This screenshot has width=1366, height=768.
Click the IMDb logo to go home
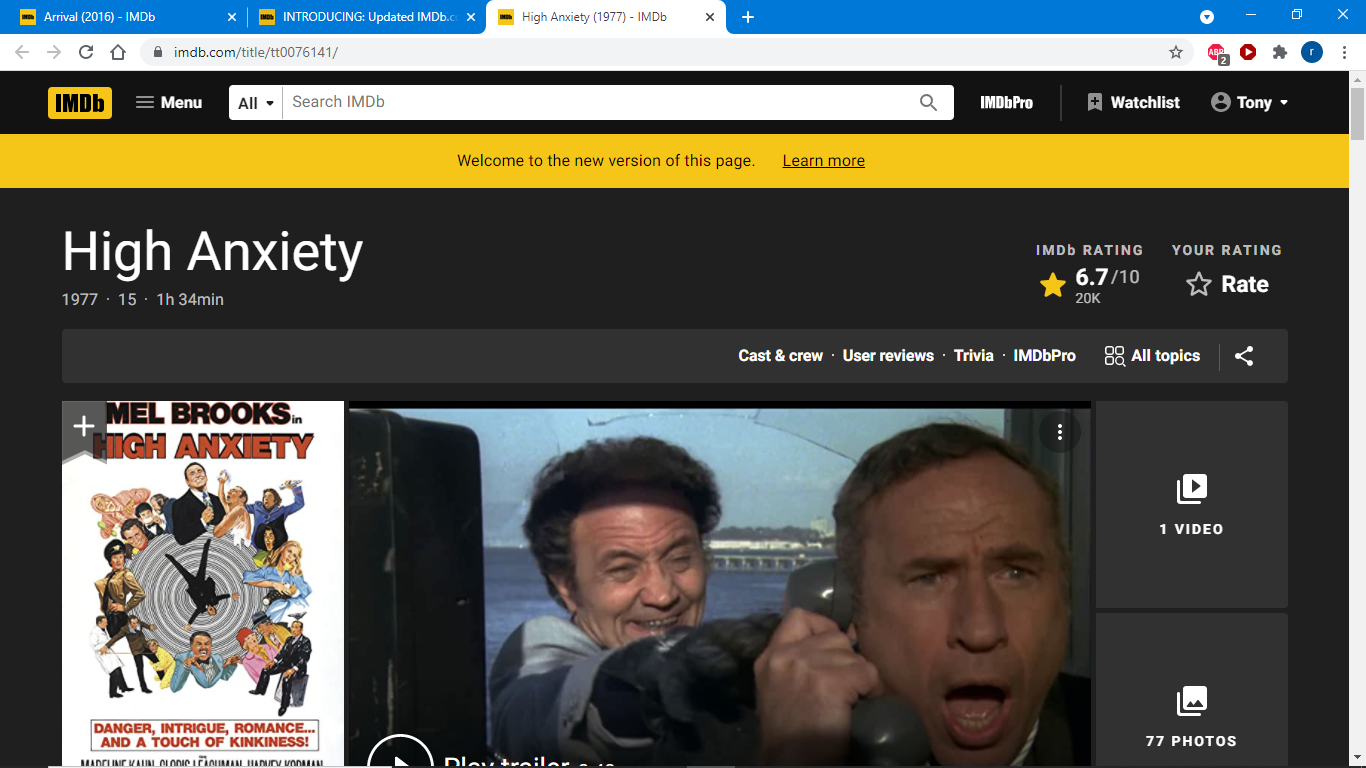coord(80,103)
